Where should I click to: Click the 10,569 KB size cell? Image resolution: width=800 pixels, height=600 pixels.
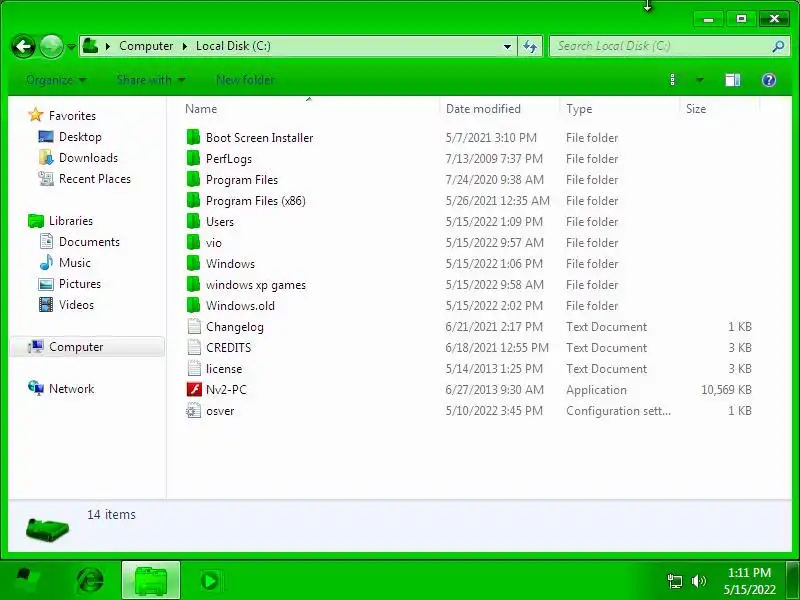coord(726,390)
